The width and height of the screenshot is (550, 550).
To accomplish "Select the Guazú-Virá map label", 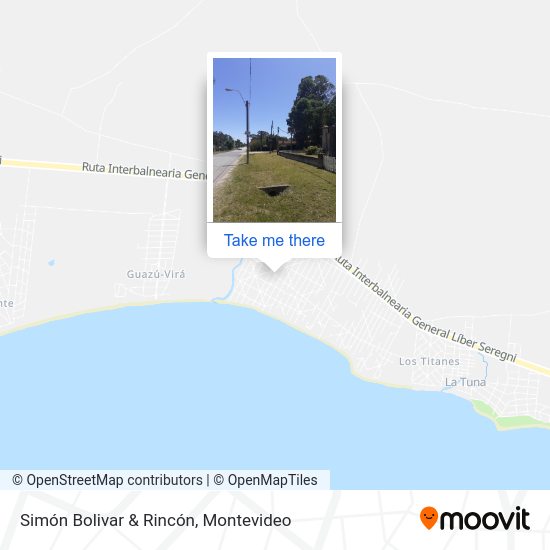I will point(156,274).
